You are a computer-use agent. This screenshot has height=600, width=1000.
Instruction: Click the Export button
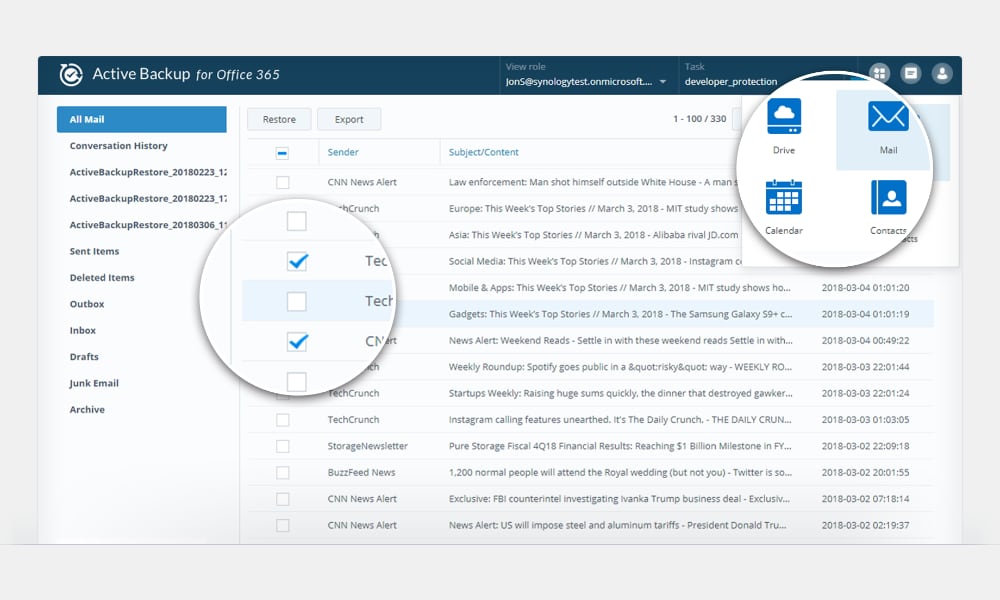coord(348,119)
